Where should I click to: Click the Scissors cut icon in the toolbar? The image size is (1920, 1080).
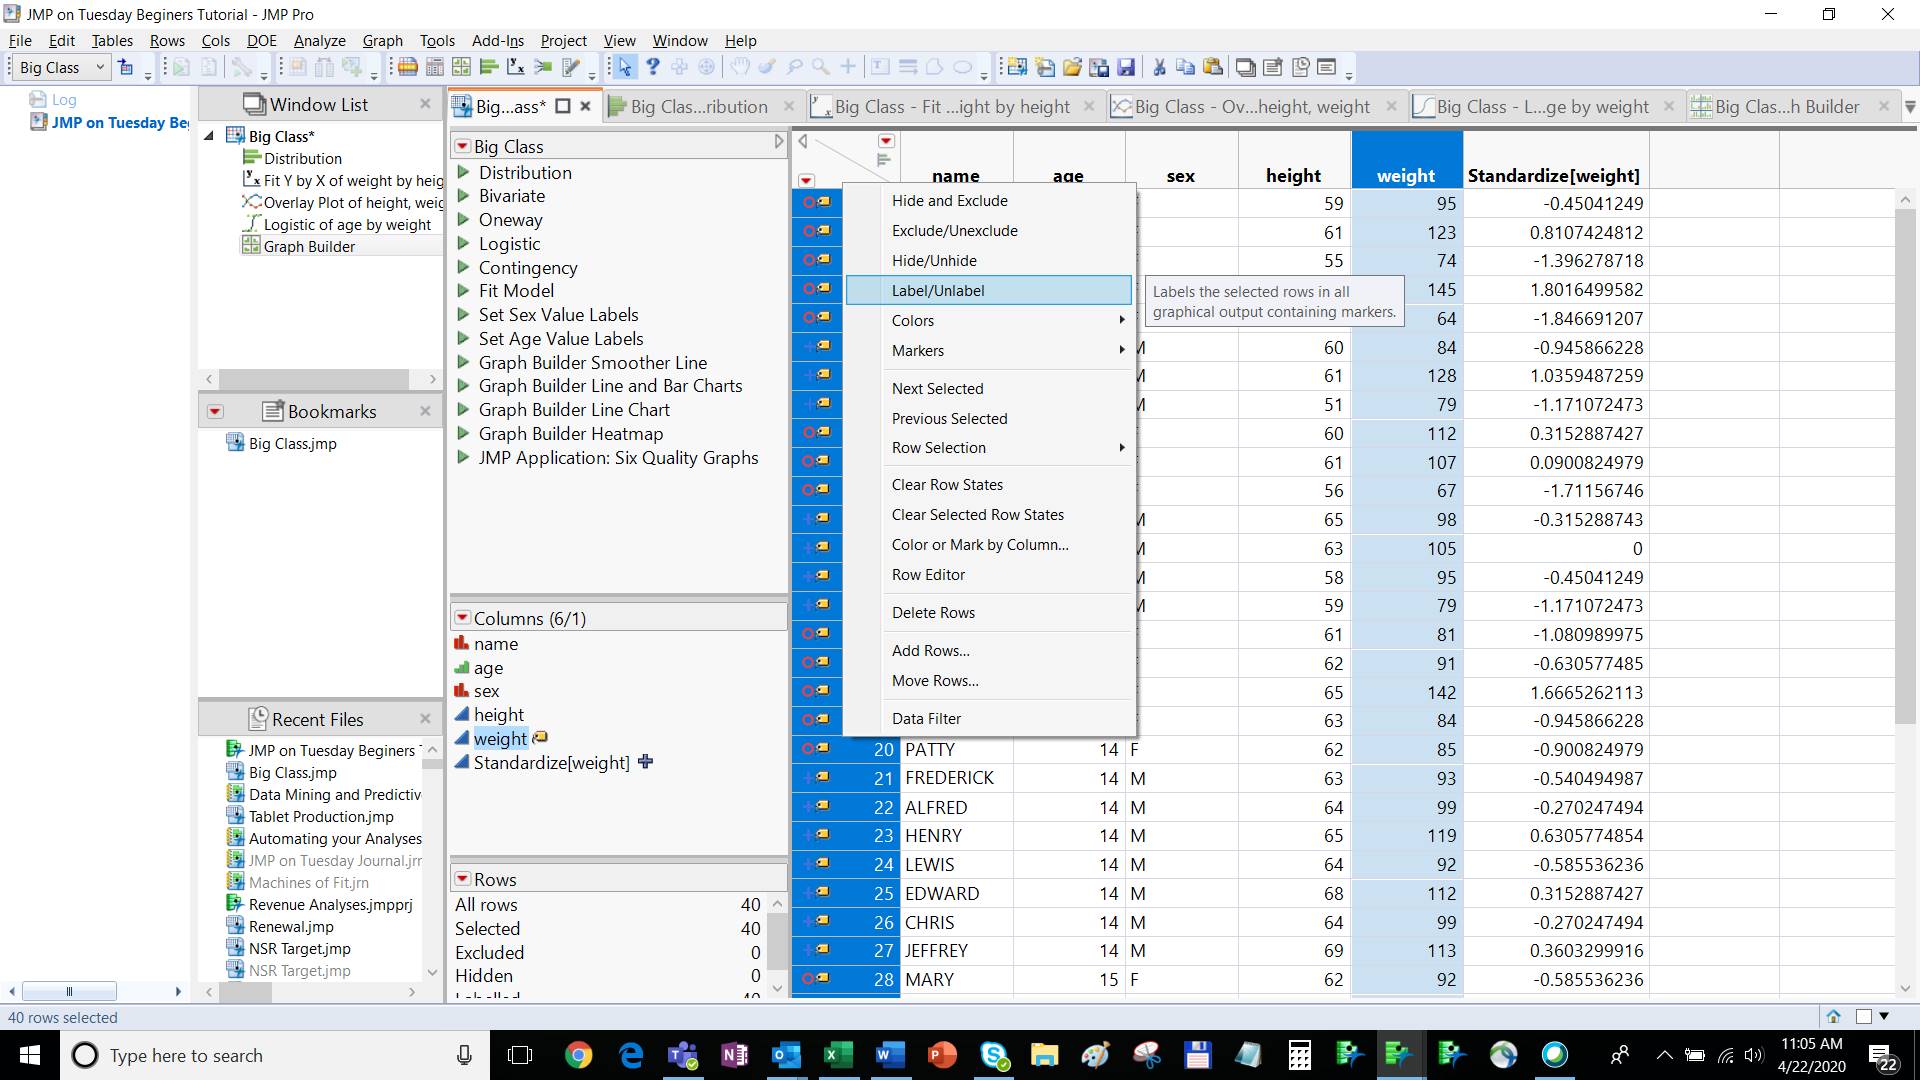click(1159, 67)
